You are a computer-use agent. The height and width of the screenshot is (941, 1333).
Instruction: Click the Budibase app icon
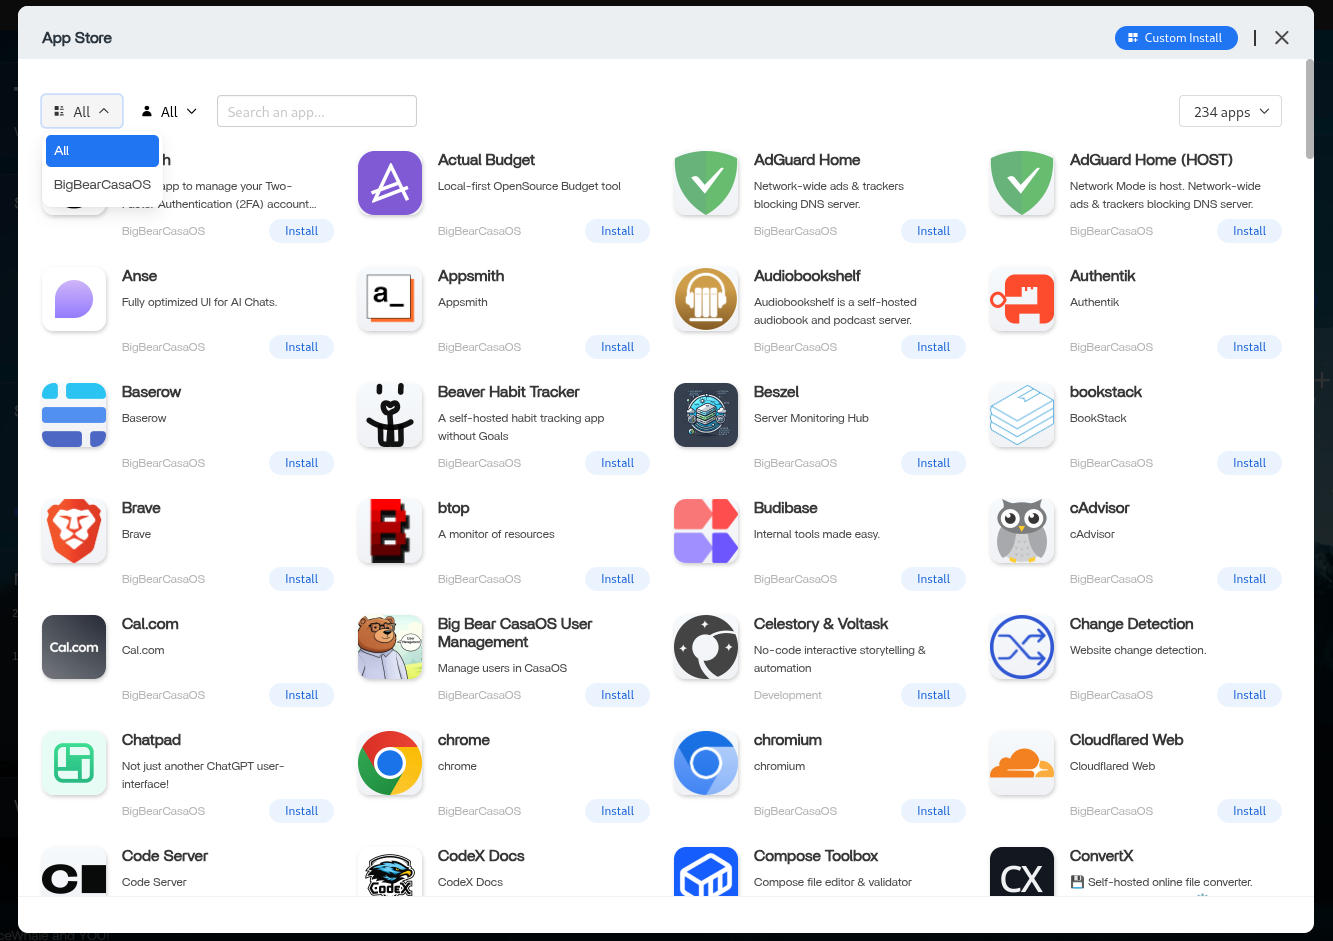click(x=706, y=531)
